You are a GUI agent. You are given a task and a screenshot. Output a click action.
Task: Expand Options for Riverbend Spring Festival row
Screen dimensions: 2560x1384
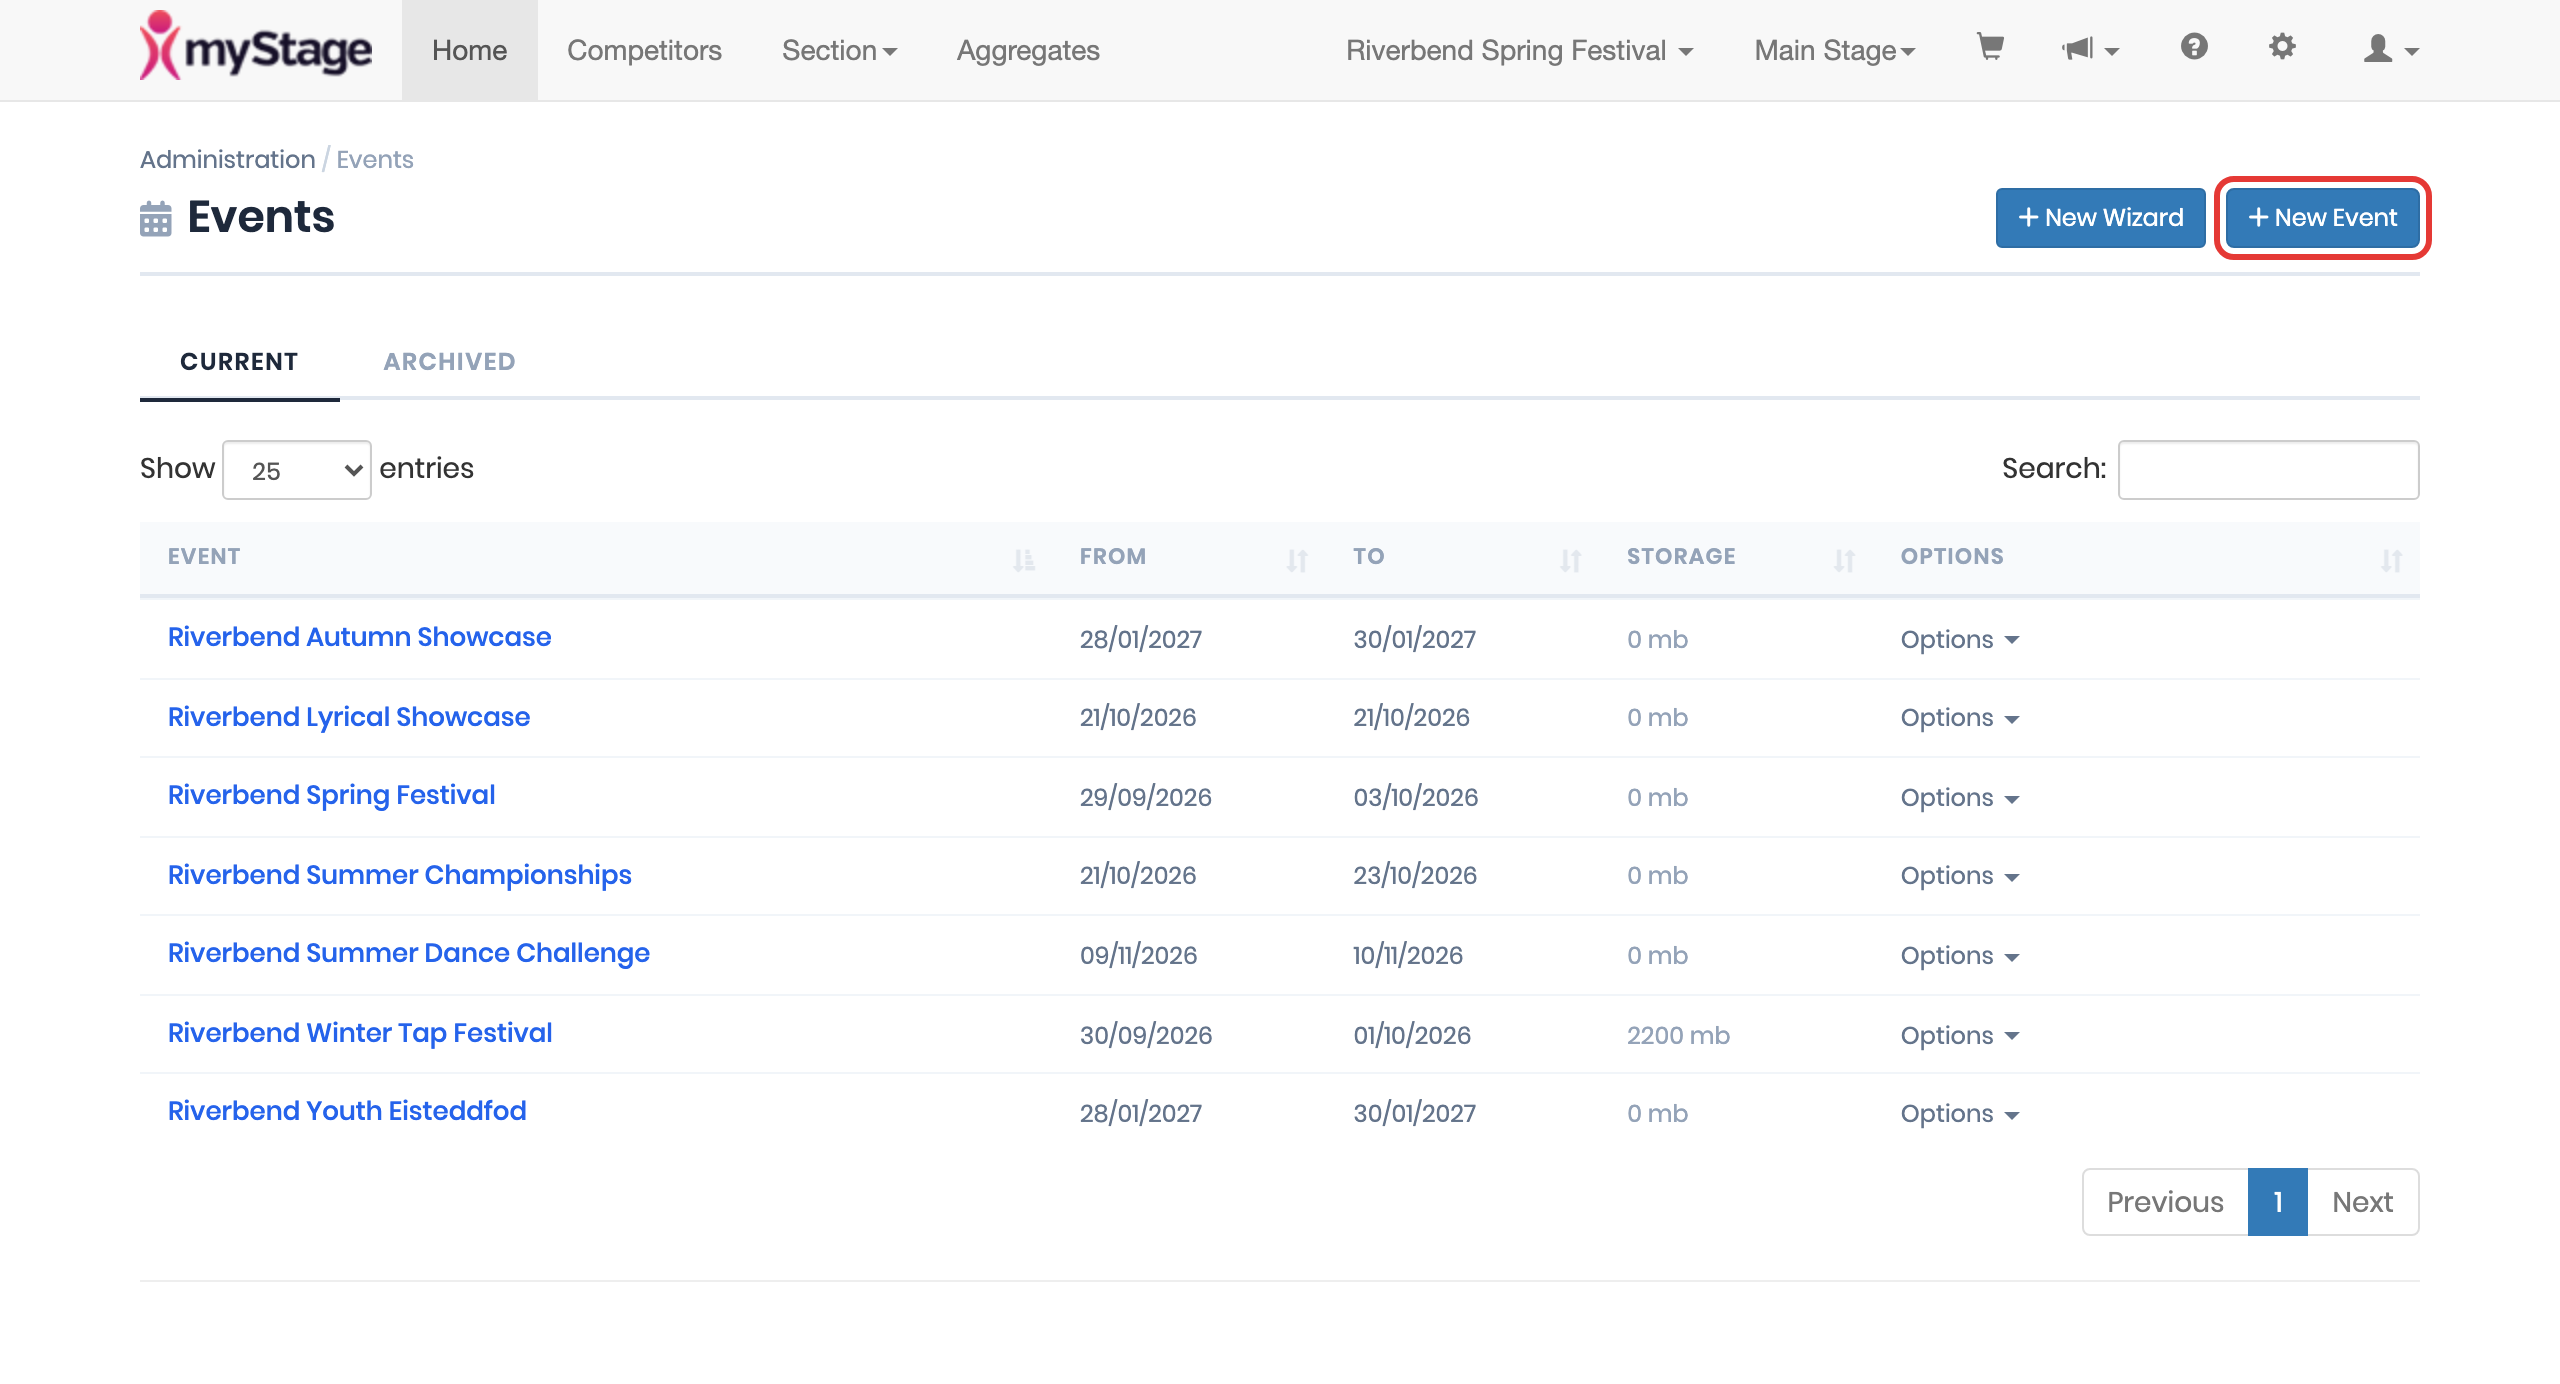[1960, 797]
